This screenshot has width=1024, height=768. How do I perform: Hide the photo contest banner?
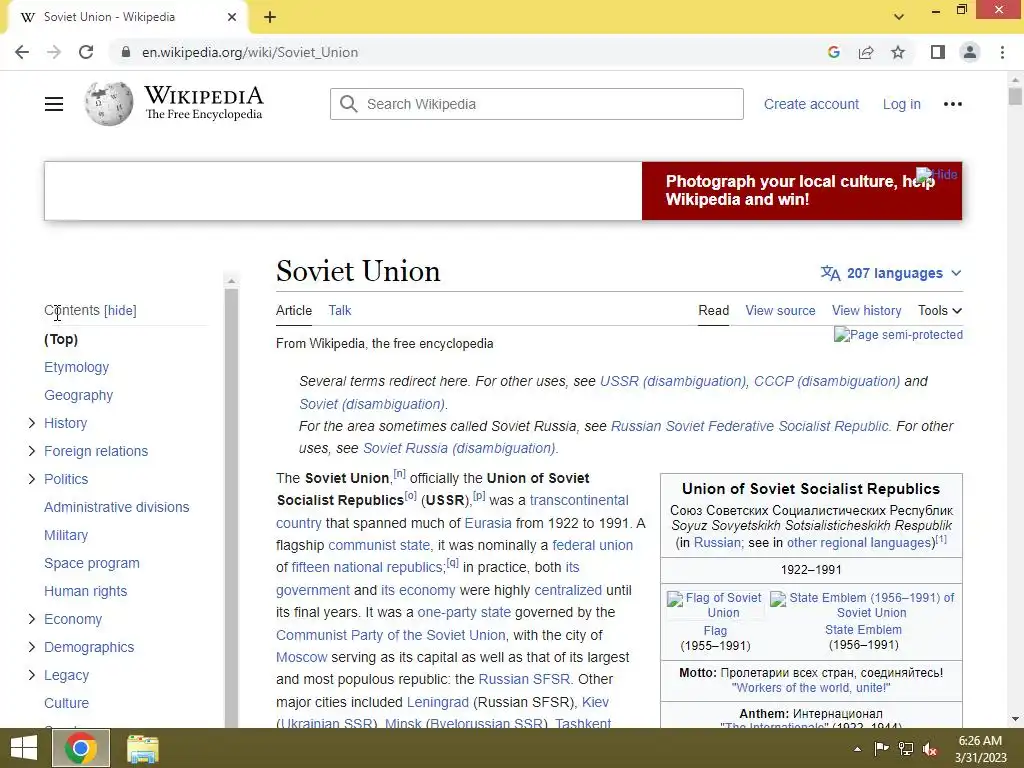click(x=937, y=174)
